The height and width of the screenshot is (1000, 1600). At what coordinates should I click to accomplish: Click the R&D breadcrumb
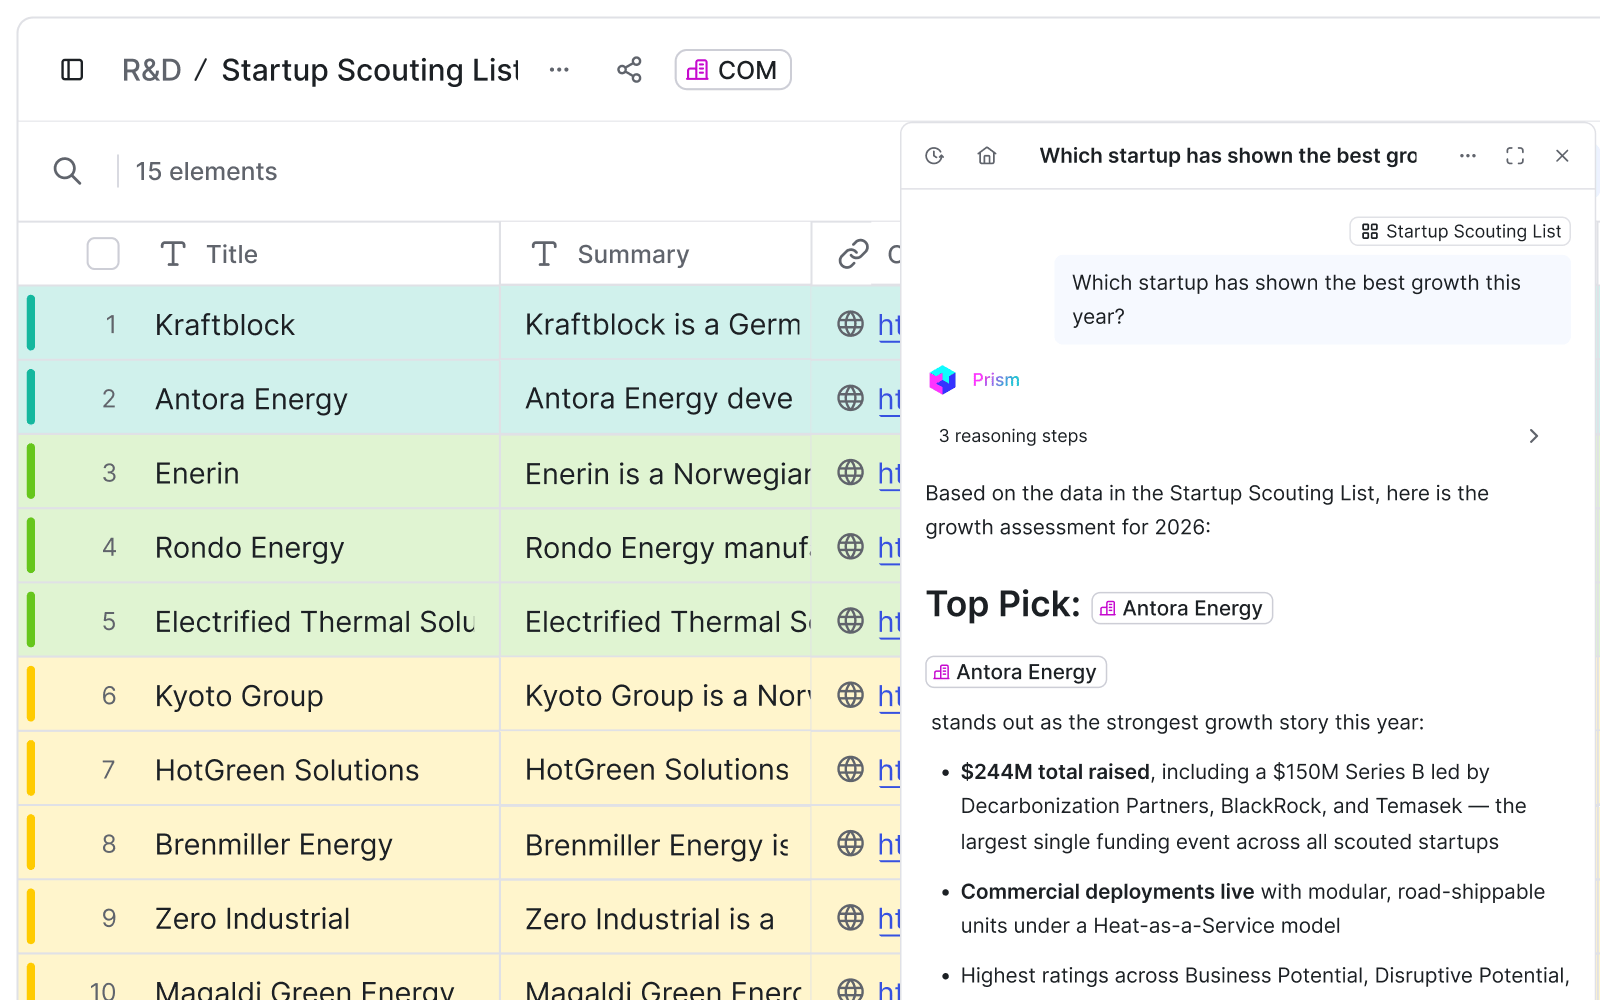pyautogui.click(x=151, y=70)
